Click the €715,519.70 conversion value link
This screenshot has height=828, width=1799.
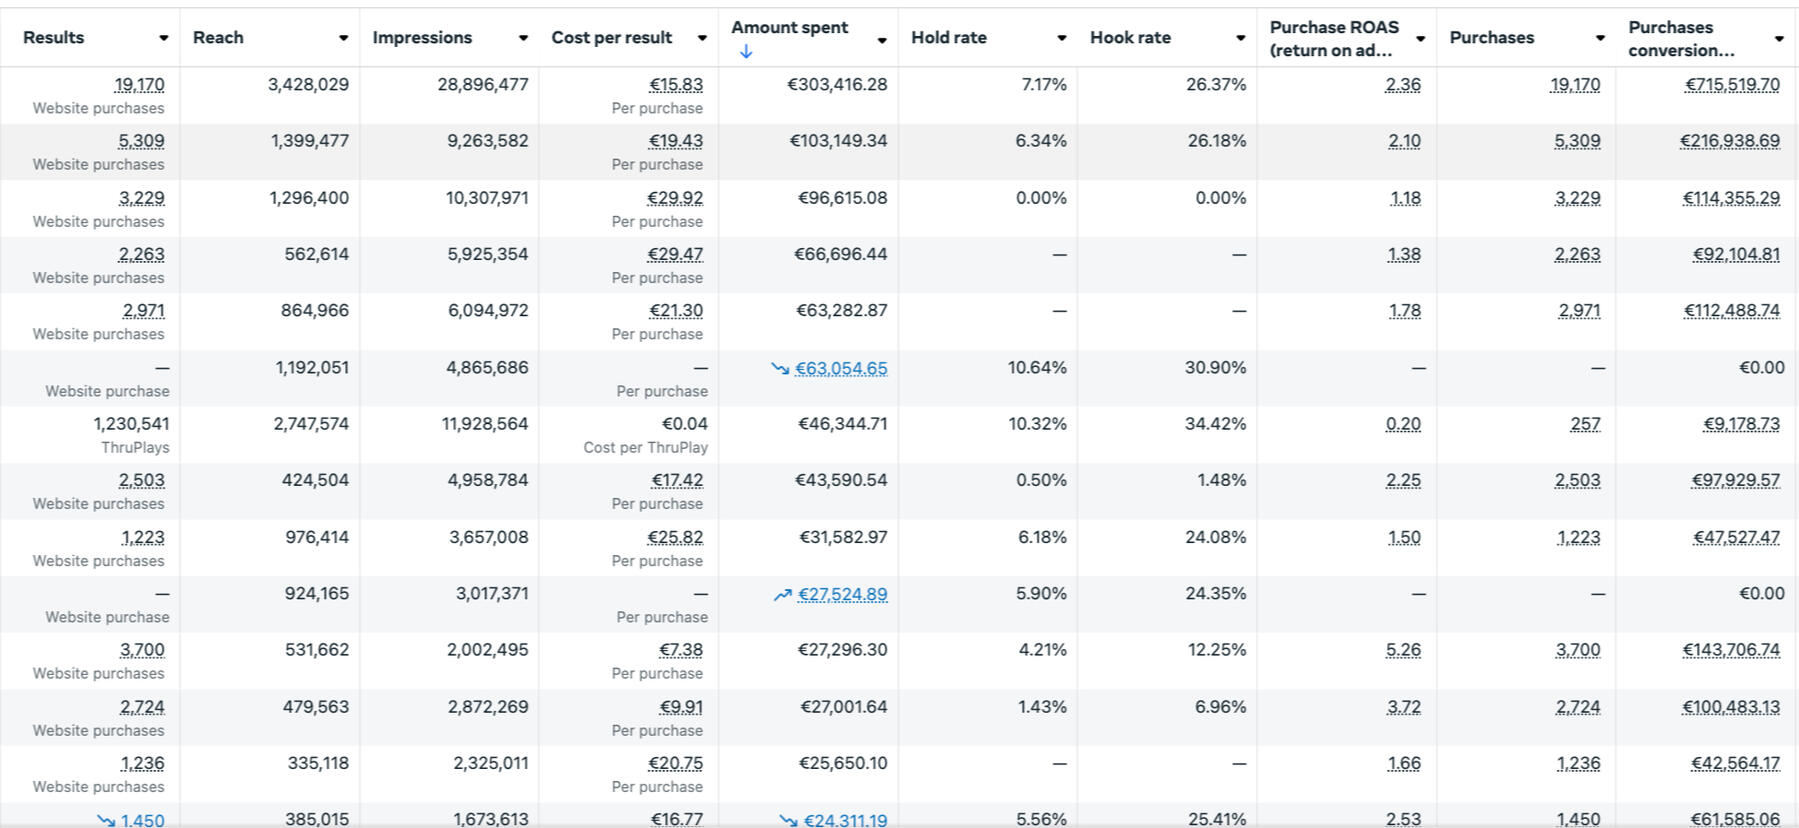[x=1732, y=85]
